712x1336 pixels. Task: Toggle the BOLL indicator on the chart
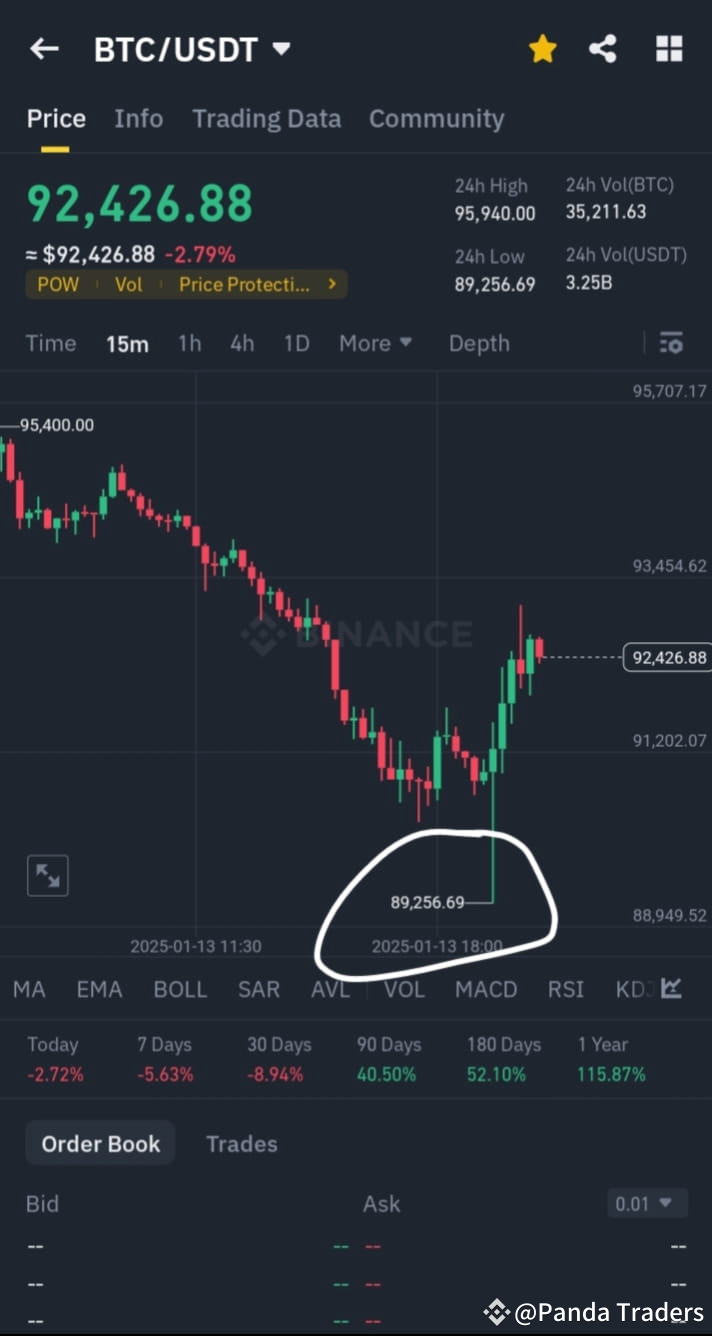[180, 988]
